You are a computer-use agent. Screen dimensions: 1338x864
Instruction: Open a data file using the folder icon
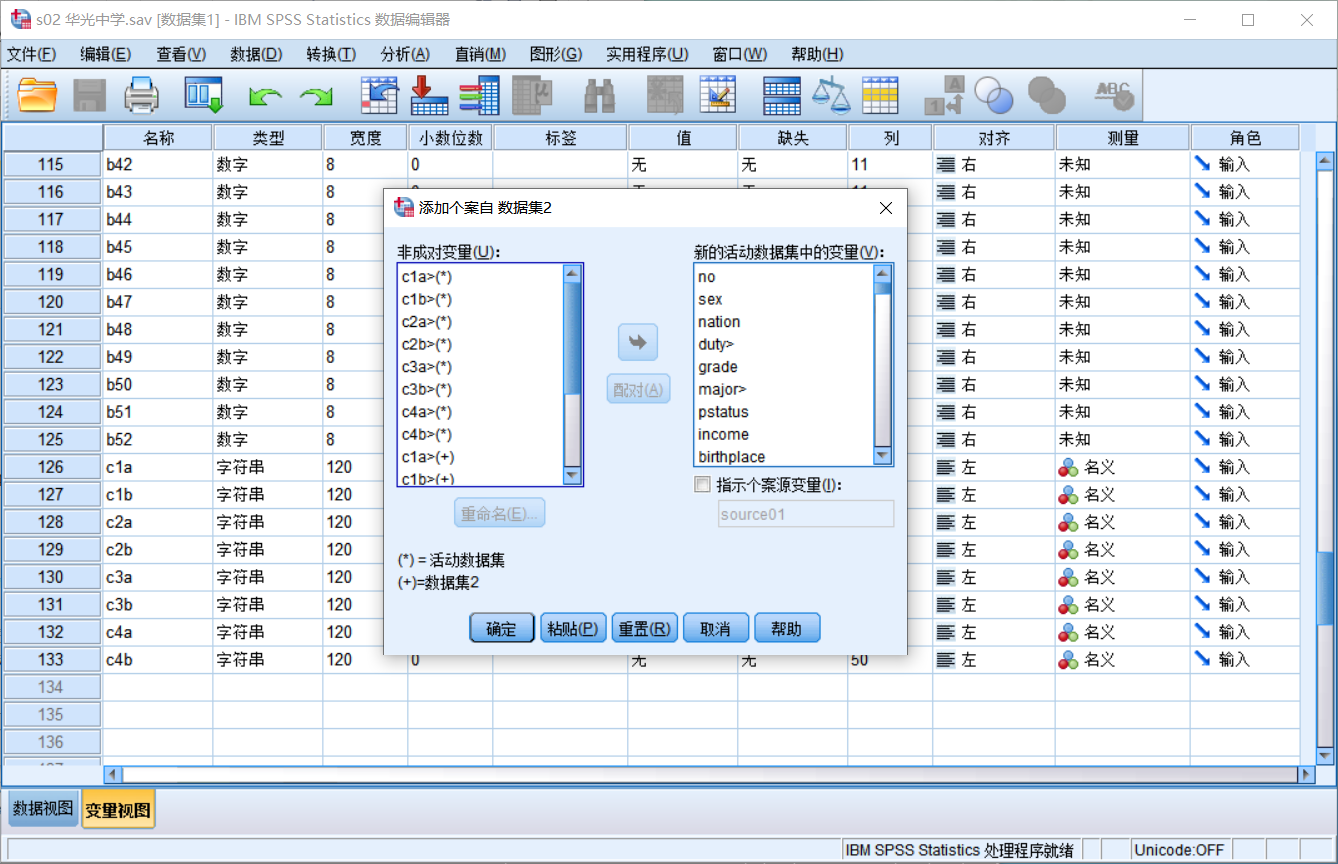point(38,95)
